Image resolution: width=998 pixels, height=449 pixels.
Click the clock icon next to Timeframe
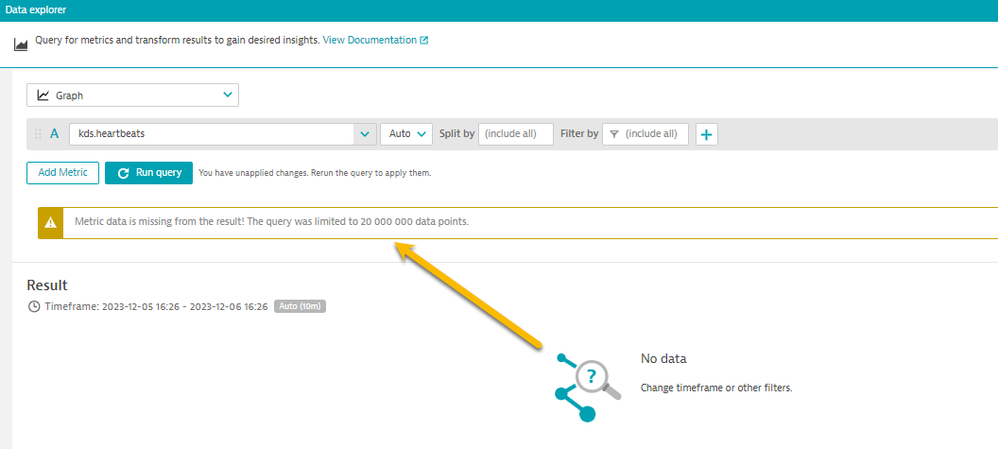click(34, 306)
